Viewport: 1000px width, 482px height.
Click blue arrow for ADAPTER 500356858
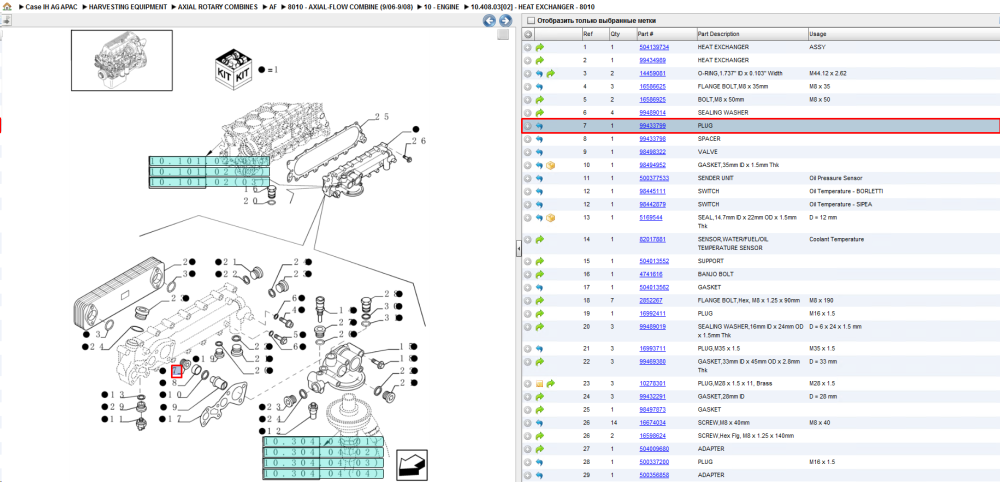[x=540, y=475]
